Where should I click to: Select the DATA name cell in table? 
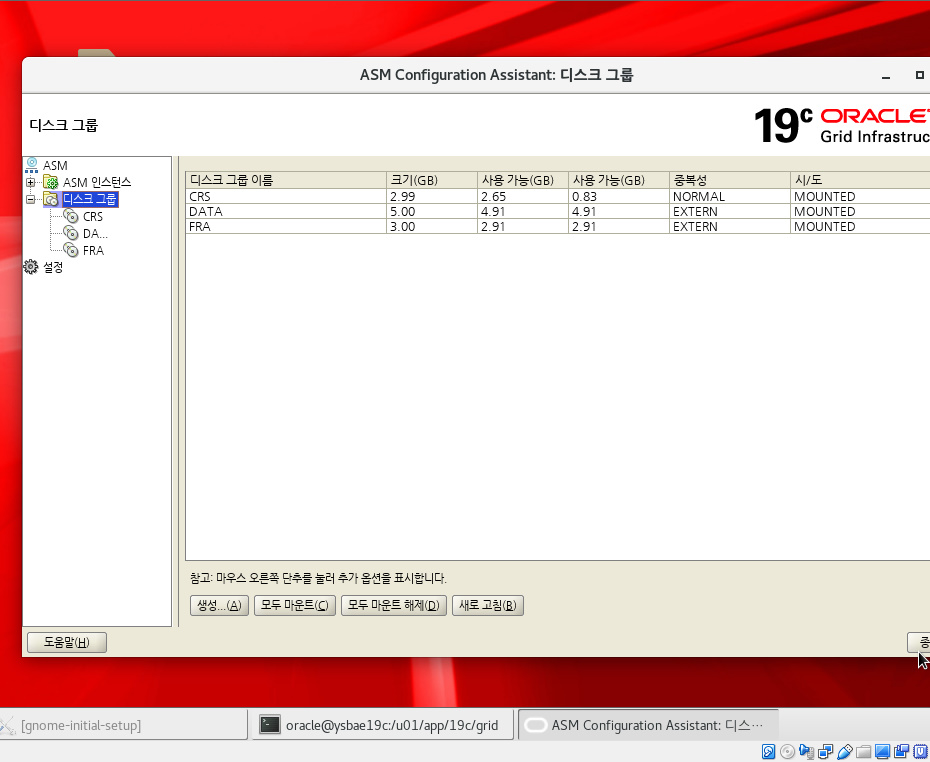(286, 212)
